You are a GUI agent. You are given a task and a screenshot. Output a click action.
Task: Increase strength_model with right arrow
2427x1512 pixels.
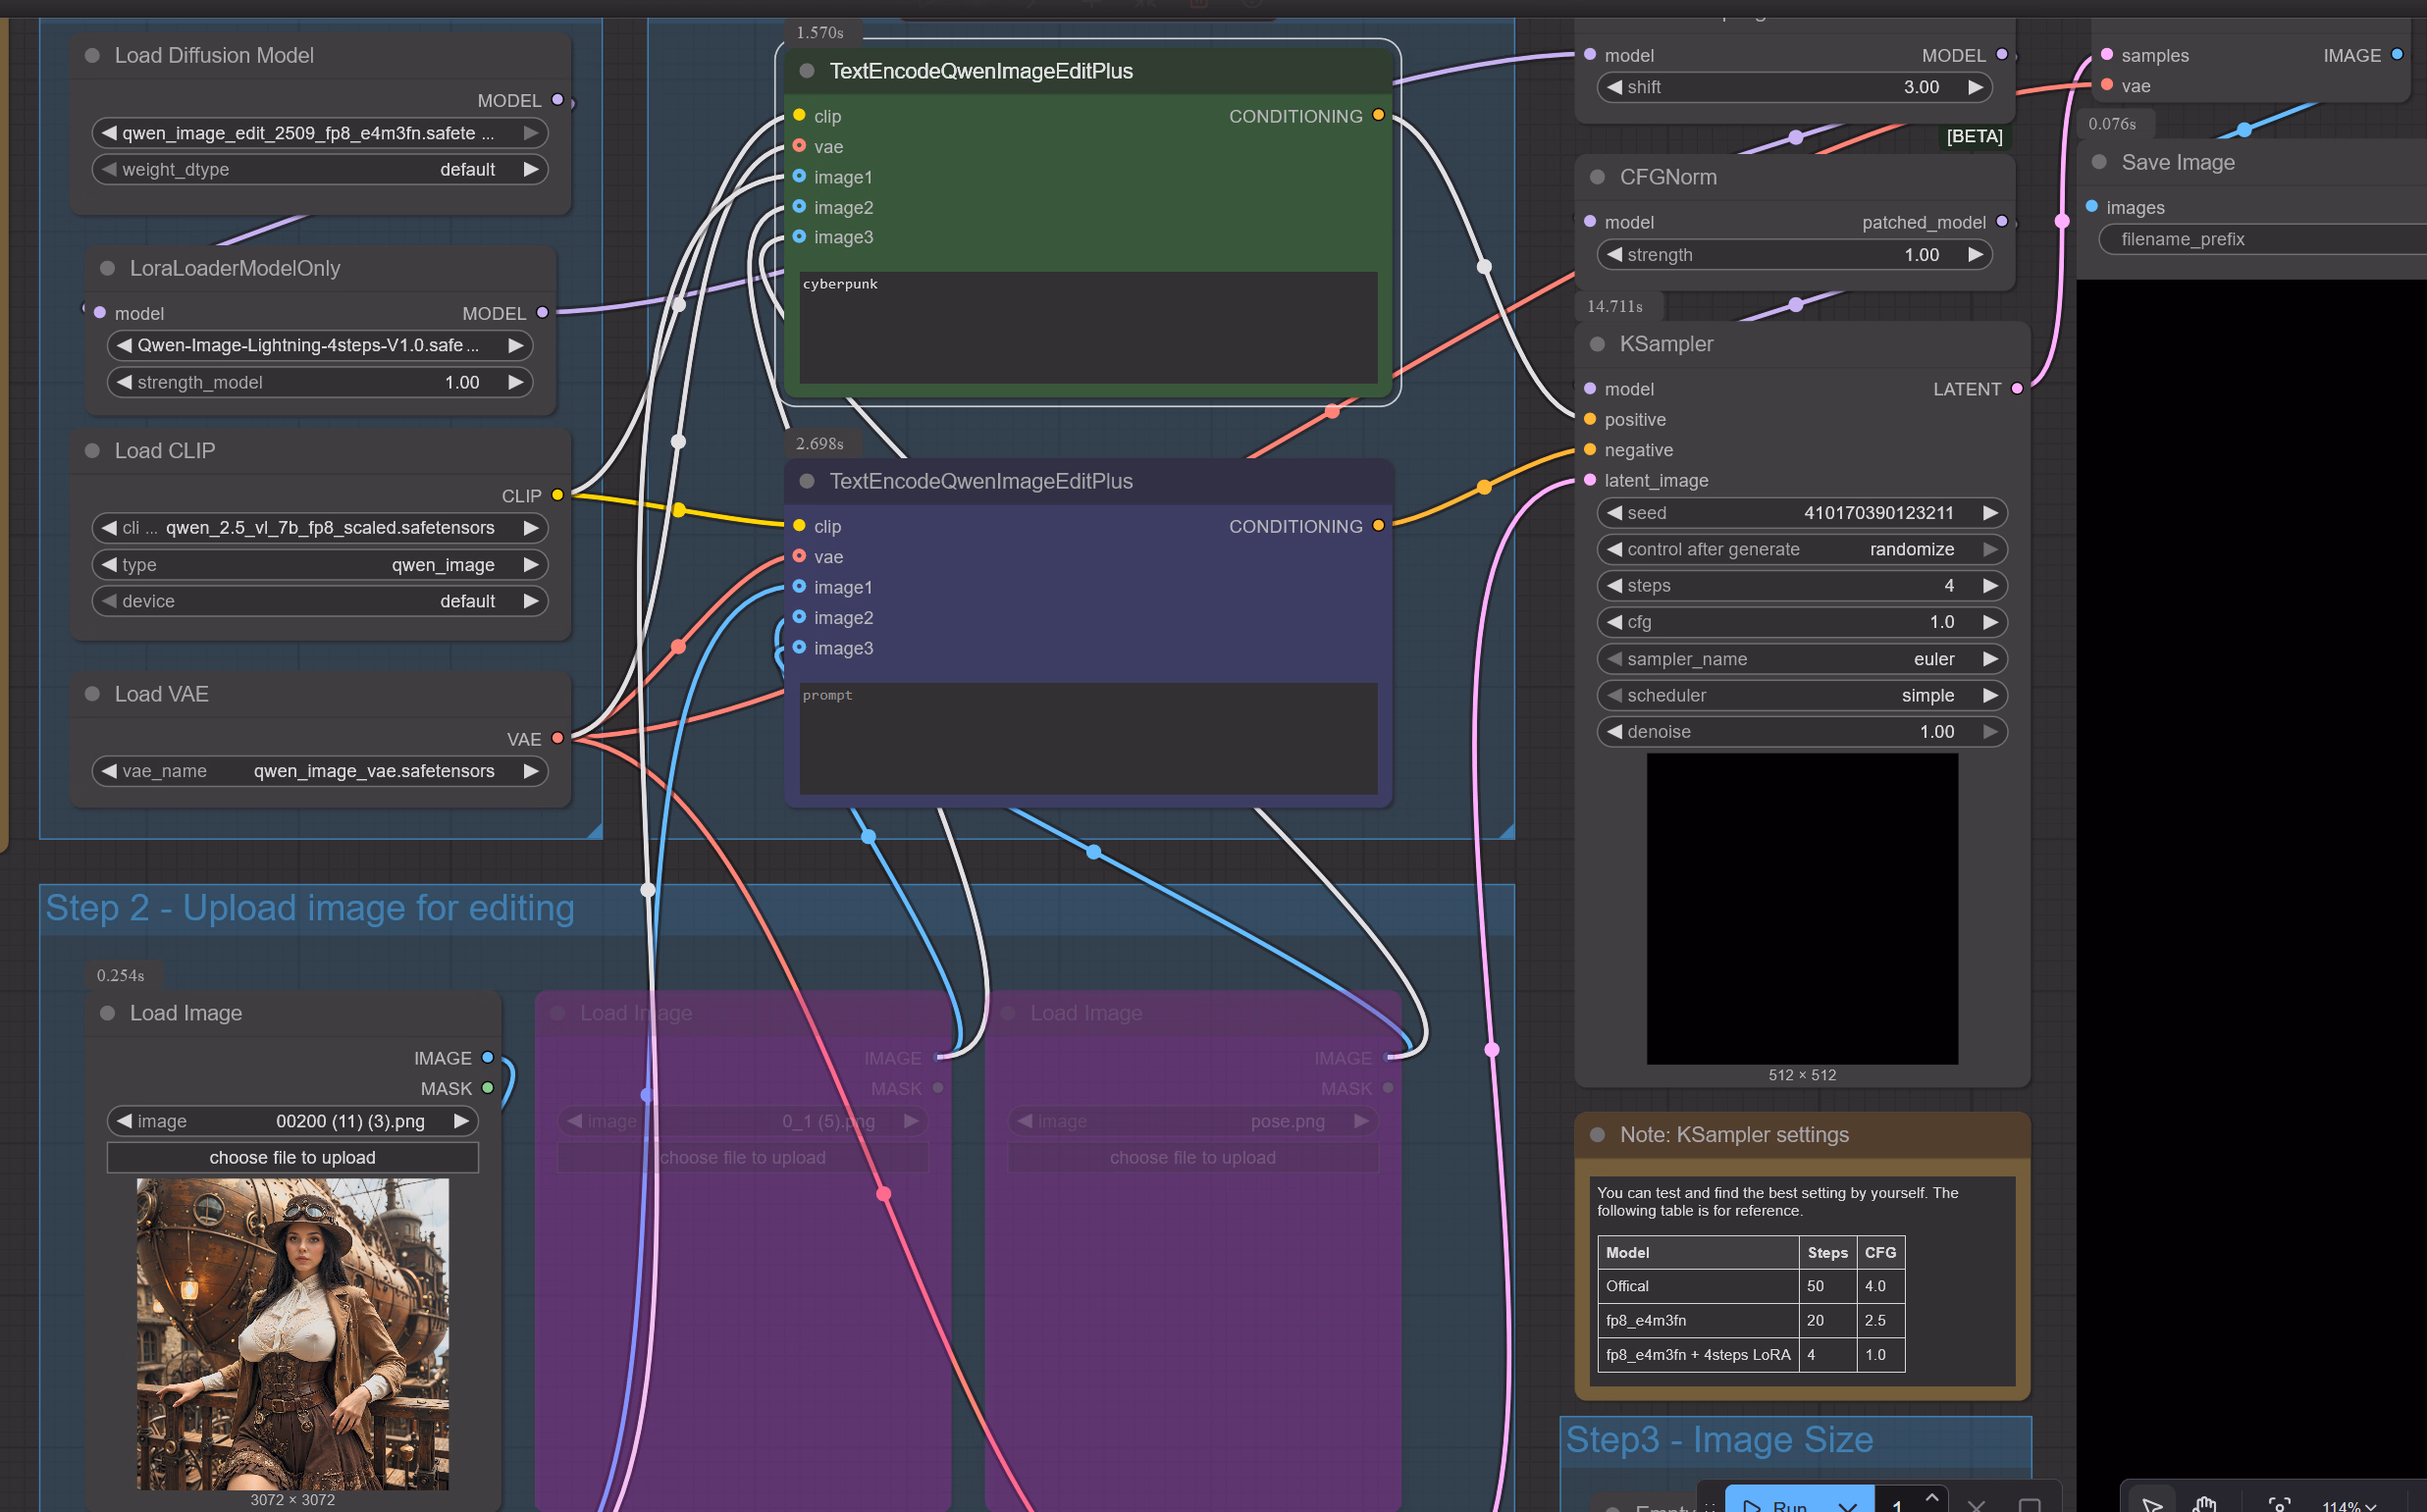click(515, 382)
